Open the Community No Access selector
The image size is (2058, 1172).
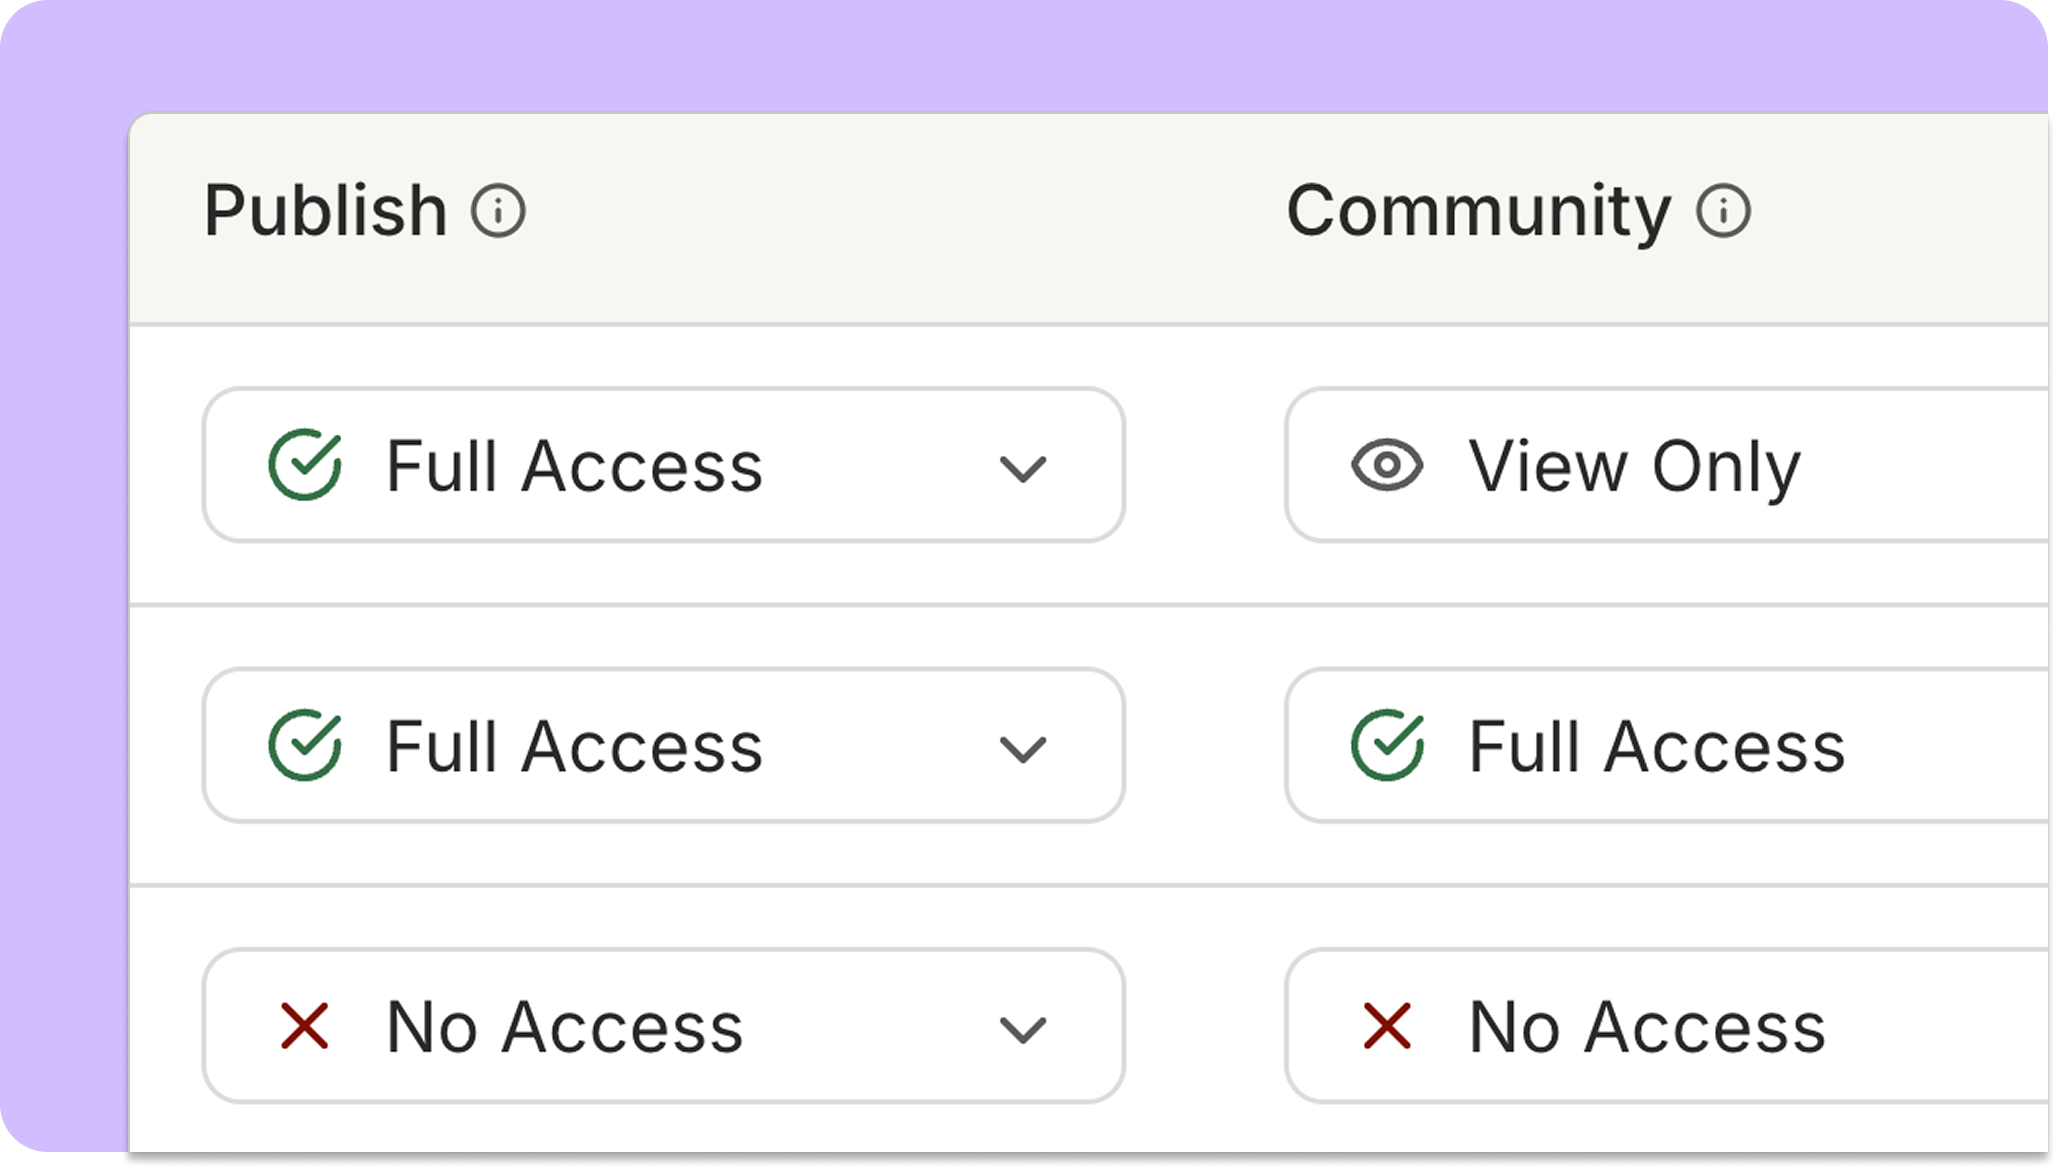pyautogui.click(x=1667, y=1026)
